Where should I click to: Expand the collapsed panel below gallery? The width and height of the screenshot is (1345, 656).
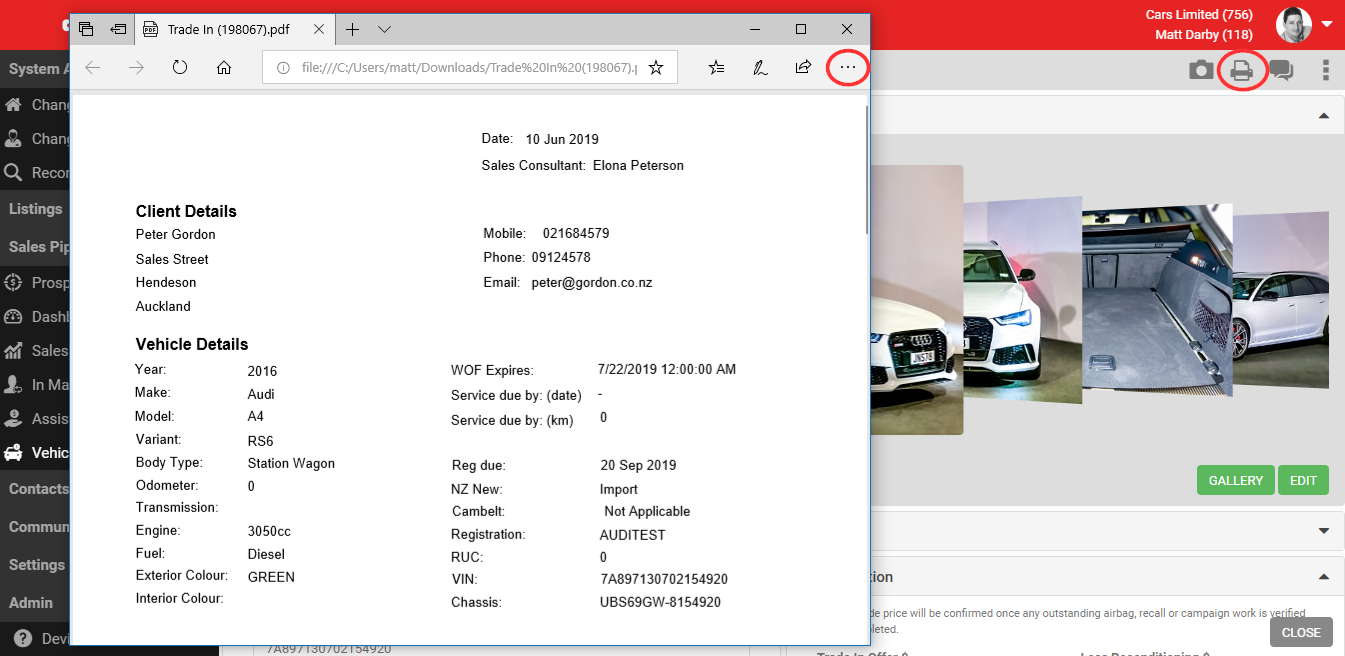(x=1324, y=530)
